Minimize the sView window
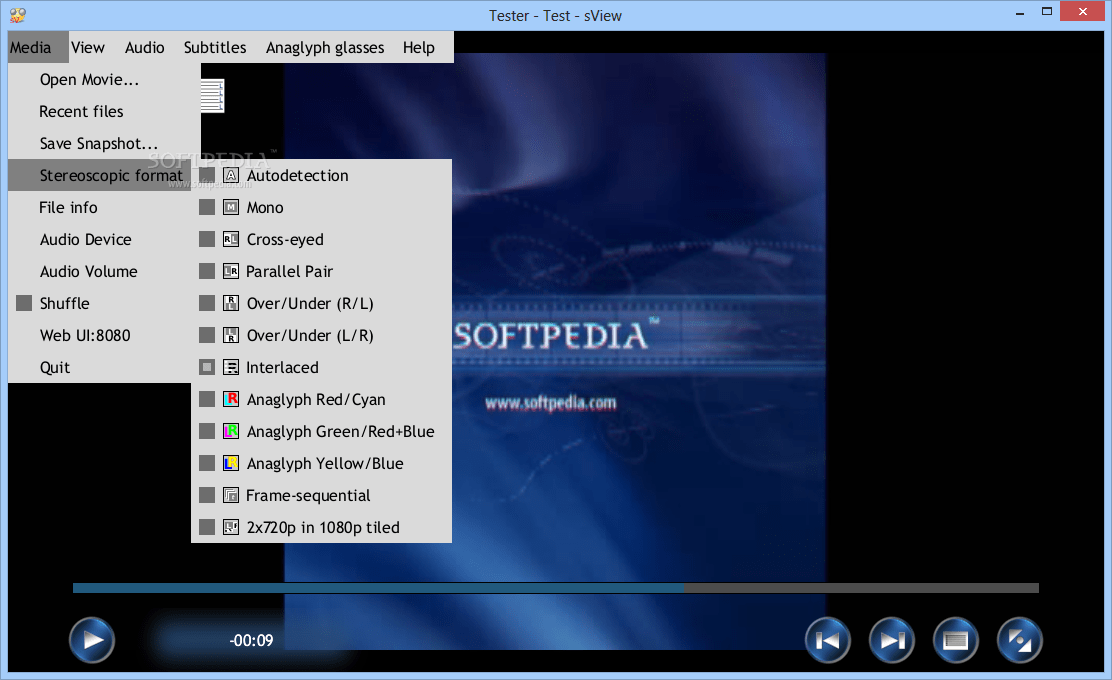 (1020, 13)
